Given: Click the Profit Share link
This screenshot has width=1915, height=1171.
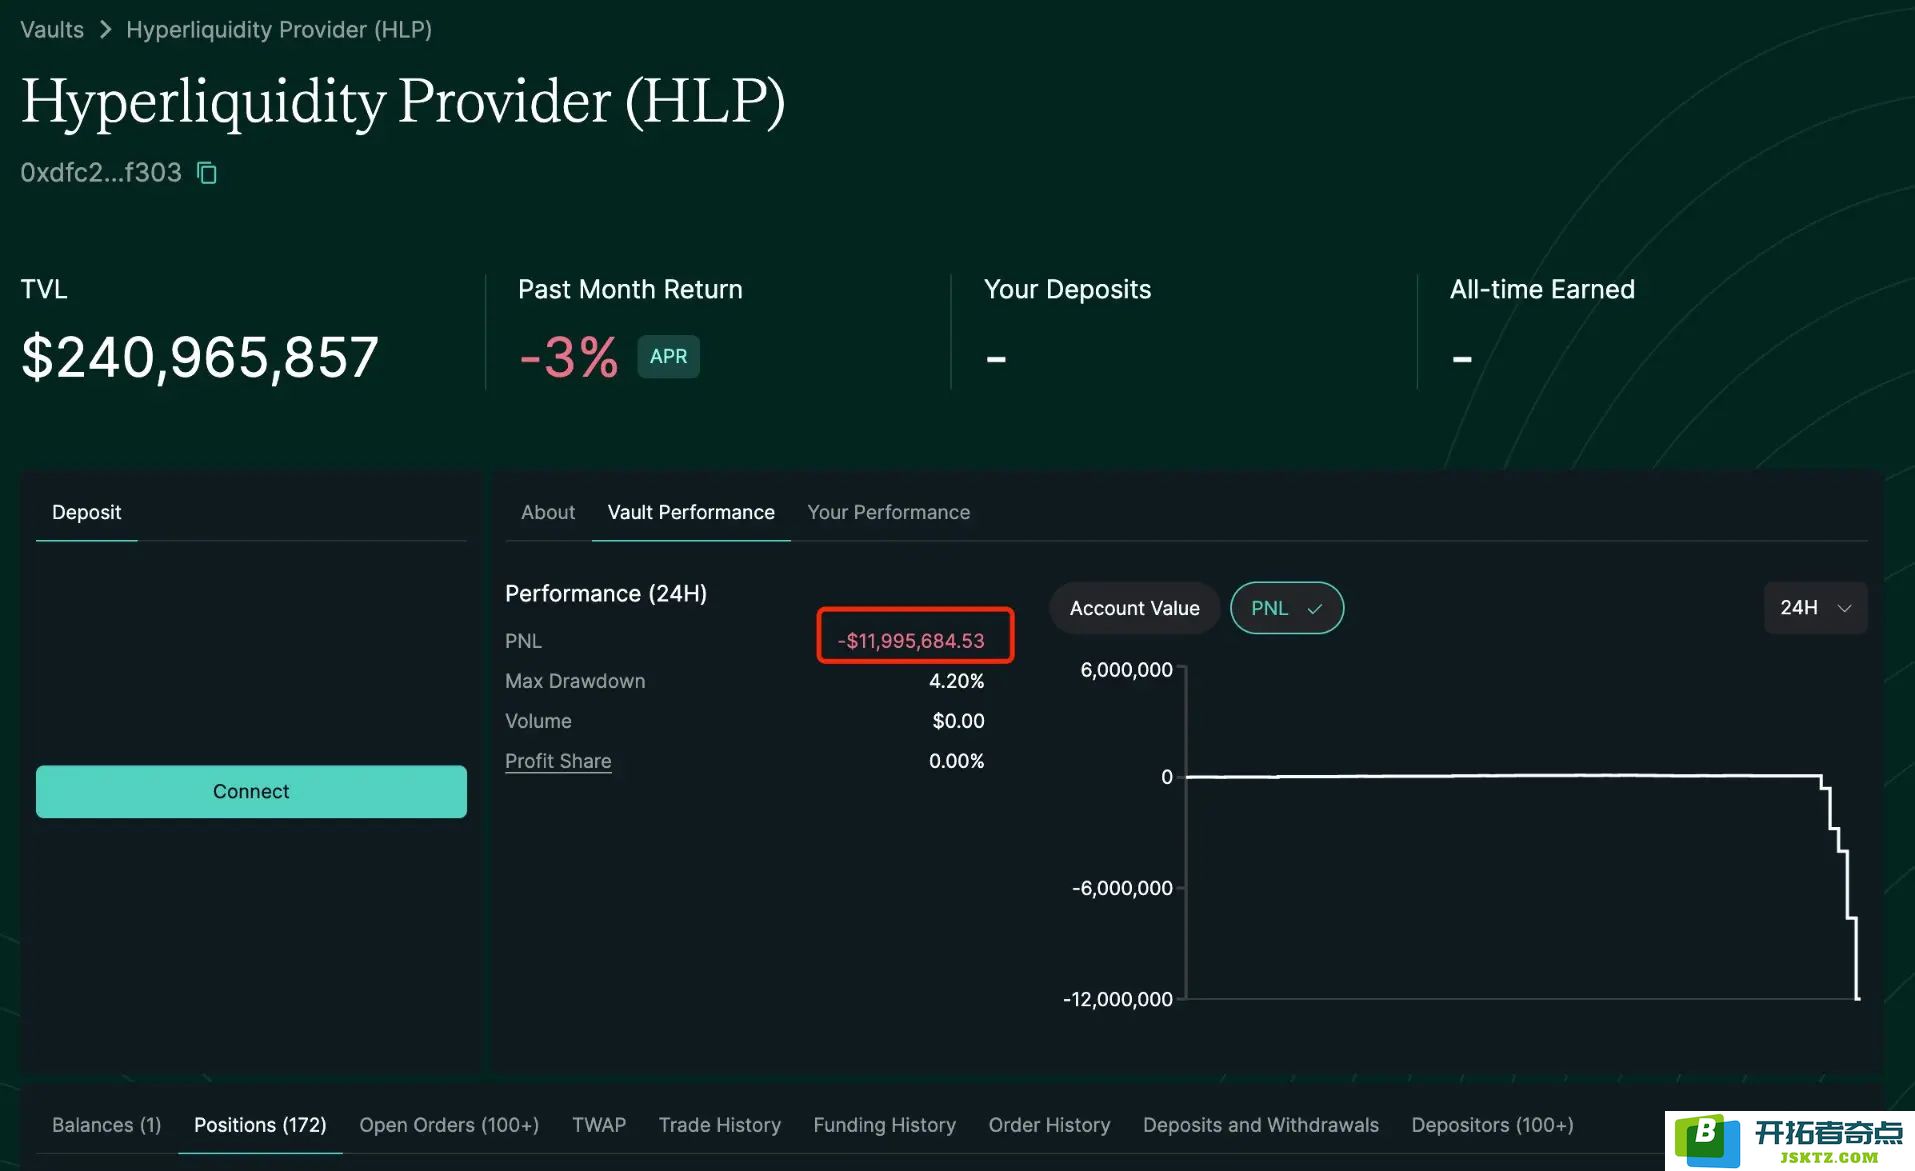Looking at the screenshot, I should coord(558,761).
